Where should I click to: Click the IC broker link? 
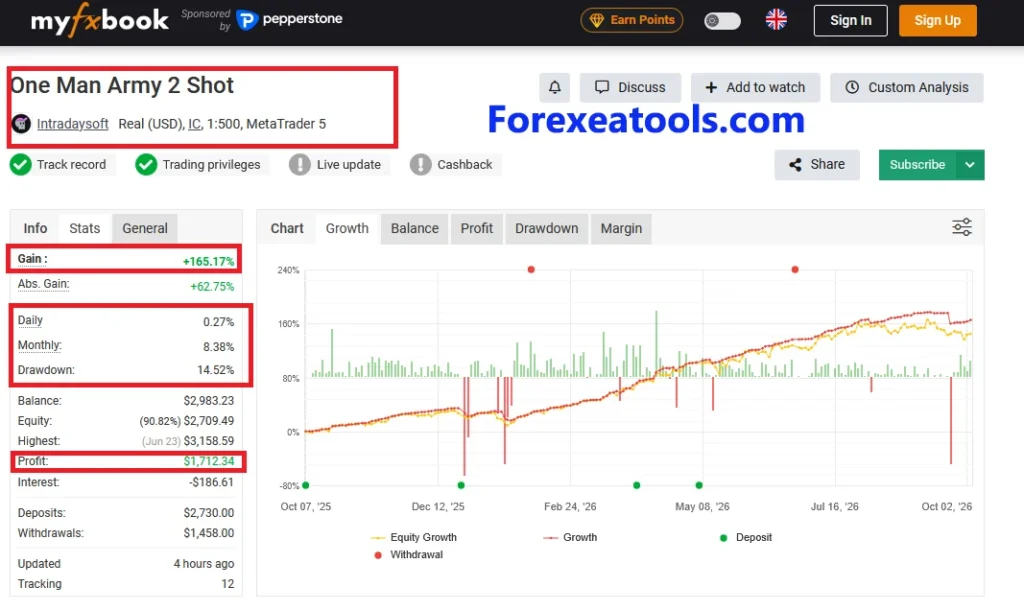(x=195, y=124)
